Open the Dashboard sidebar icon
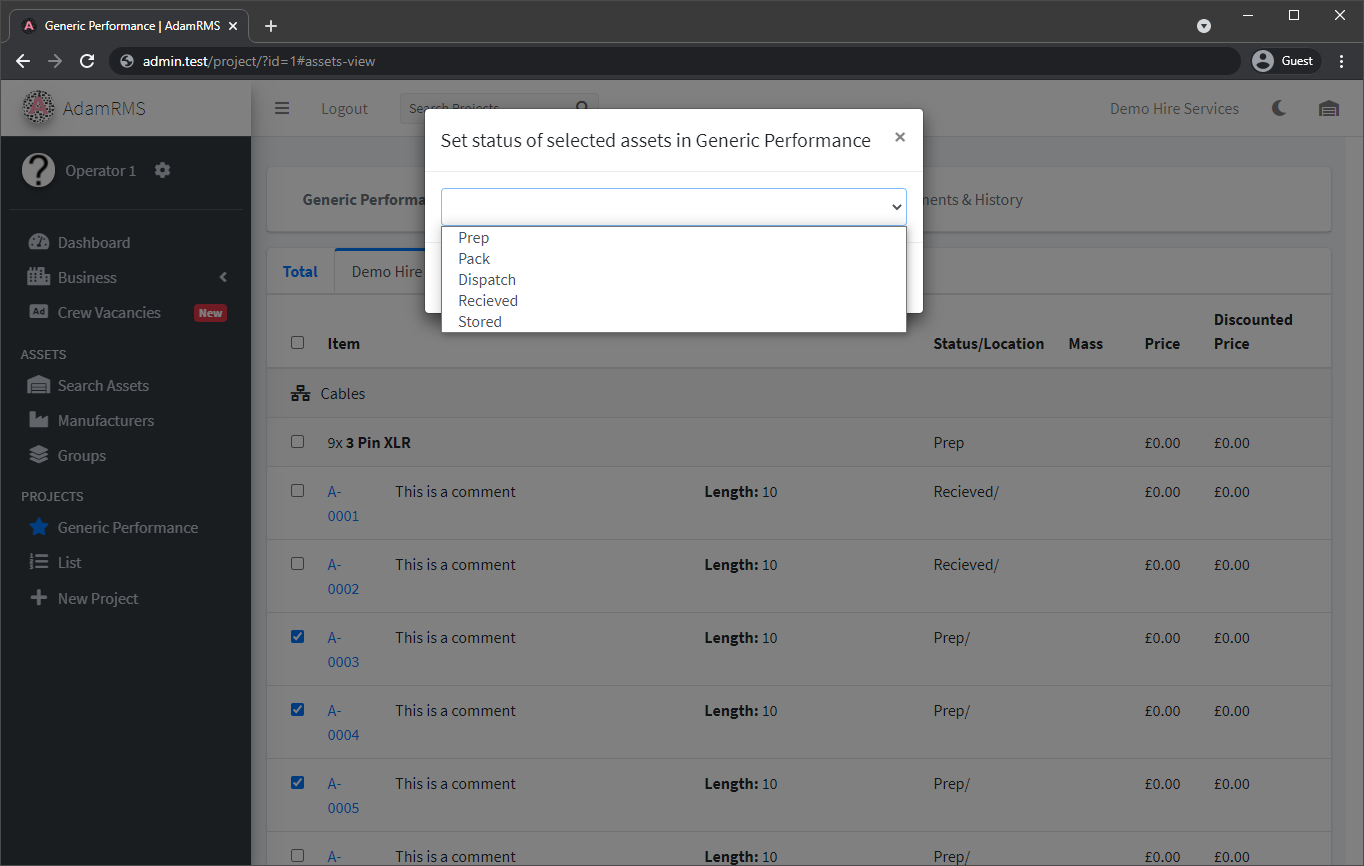The width and height of the screenshot is (1364, 866). click(41, 241)
